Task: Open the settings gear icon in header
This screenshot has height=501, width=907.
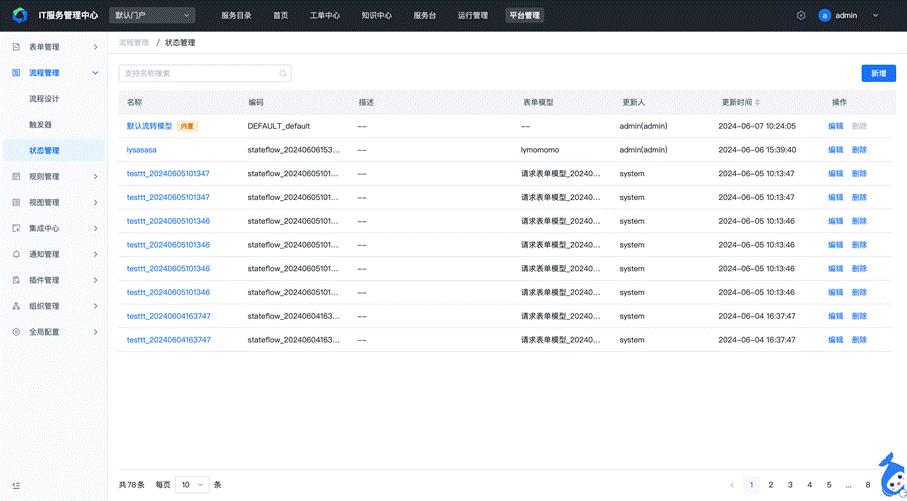Action: pos(801,16)
